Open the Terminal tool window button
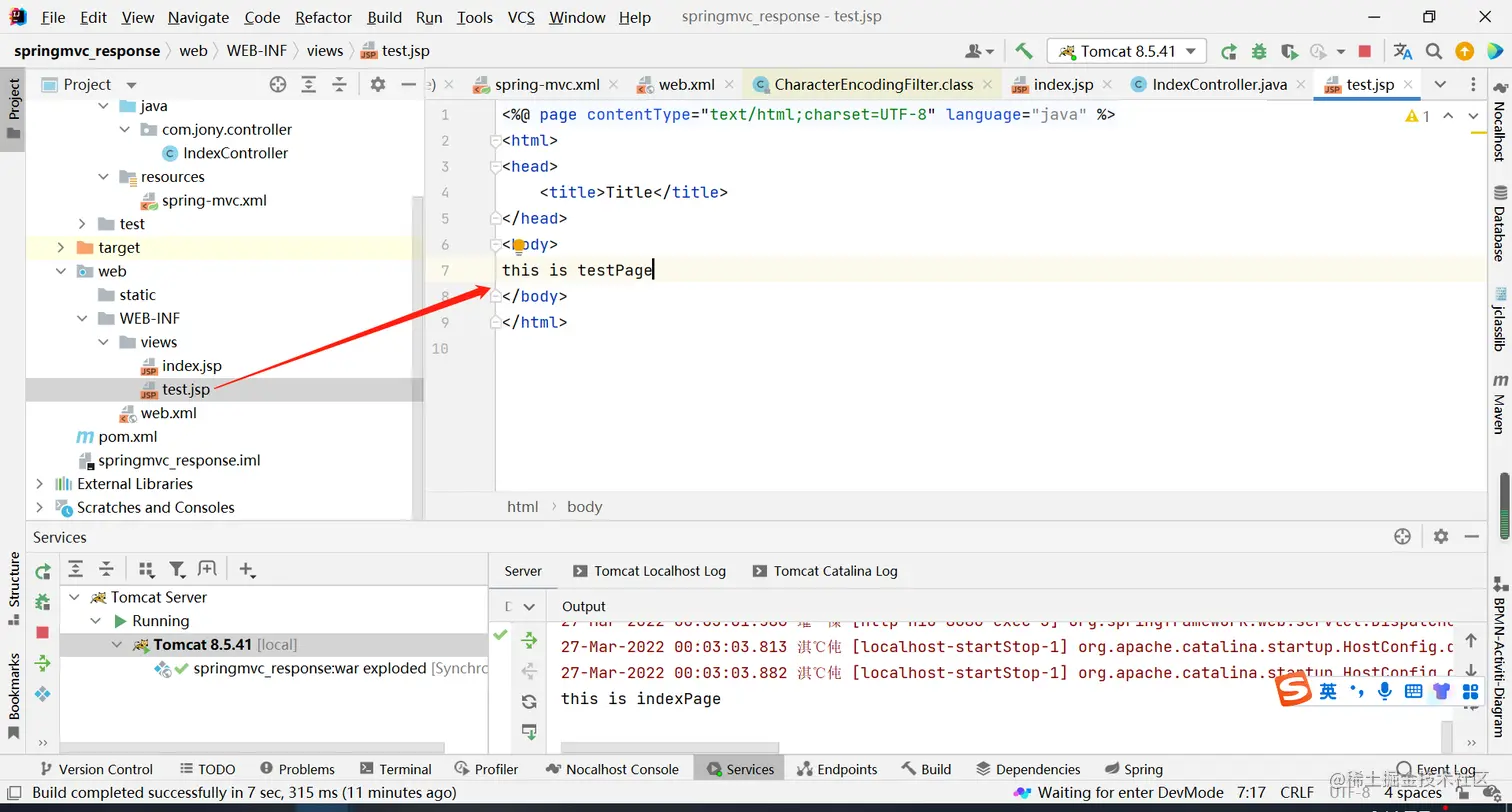This screenshot has width=1512, height=812. tap(395, 769)
